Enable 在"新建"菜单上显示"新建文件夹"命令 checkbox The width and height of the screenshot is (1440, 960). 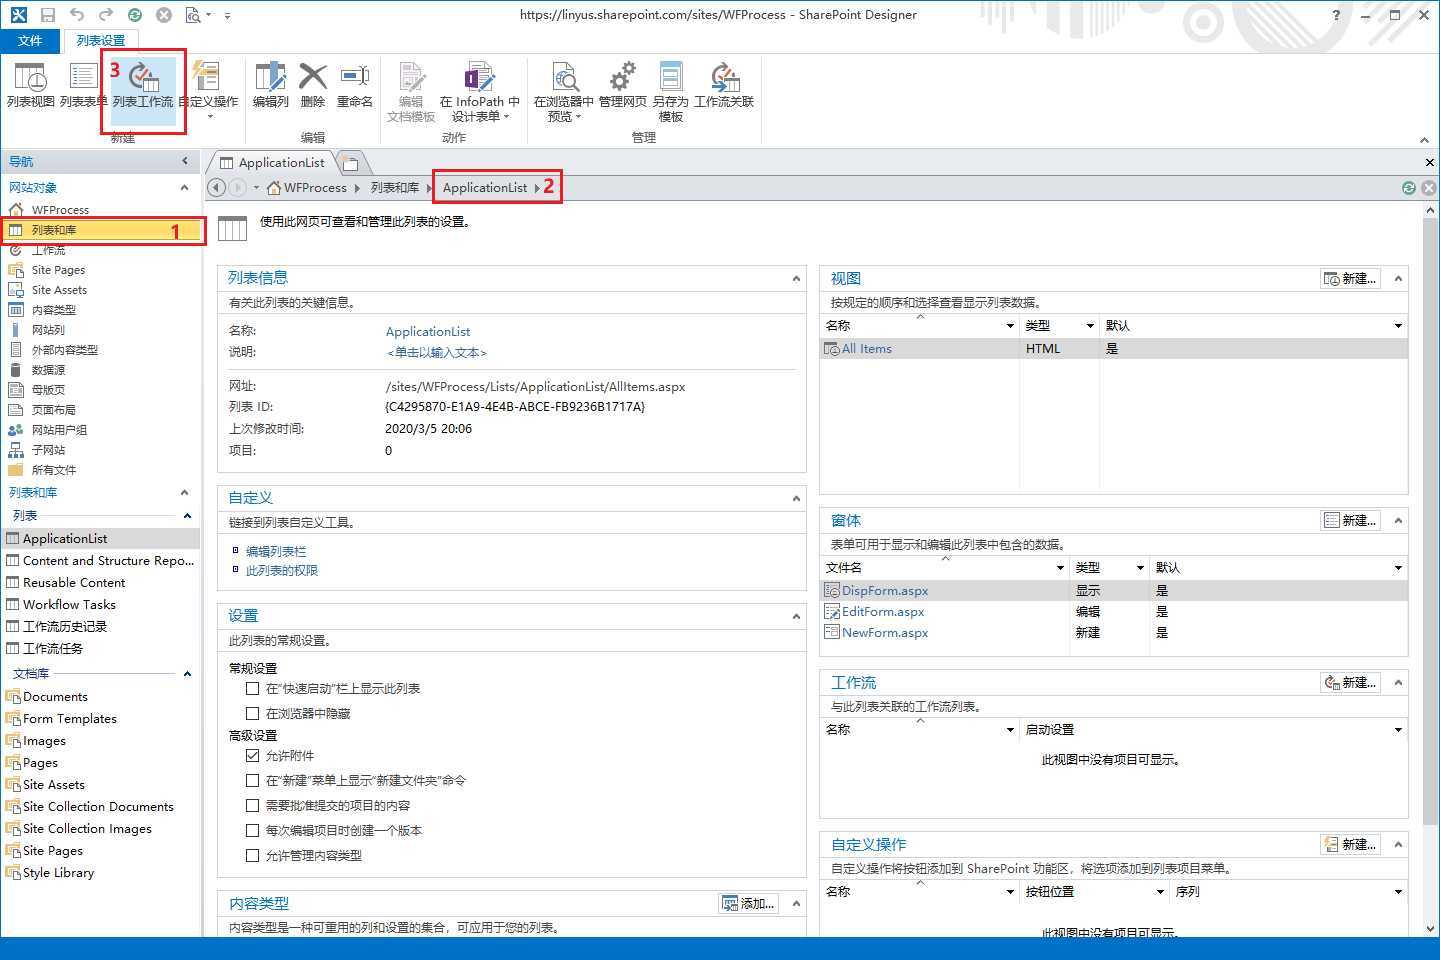click(x=253, y=781)
